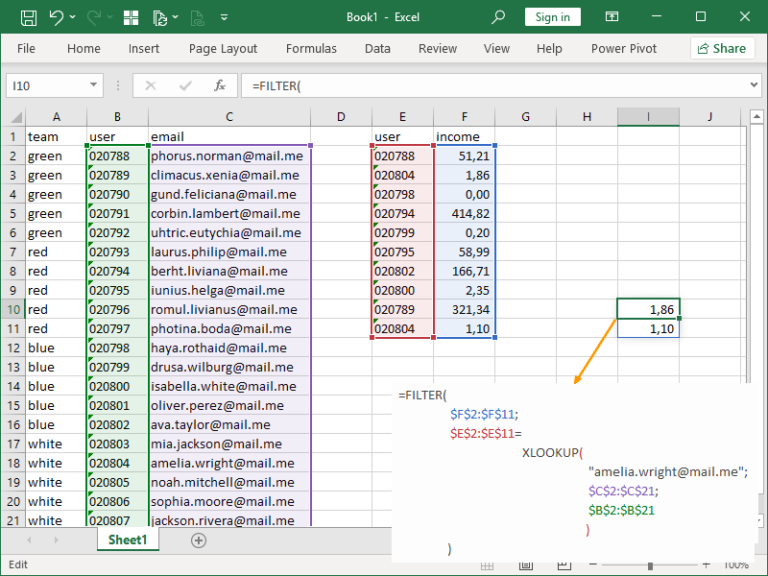Select row 10 header
Viewport: 768px width, 576px height.
13,310
